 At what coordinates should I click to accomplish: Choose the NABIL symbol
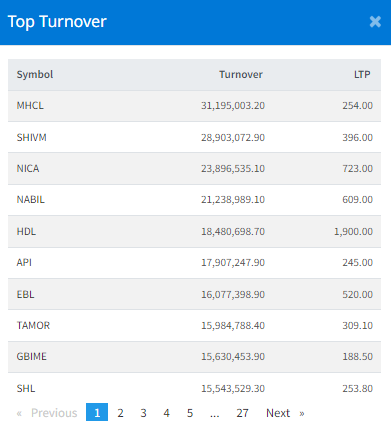pyautogui.click(x=30, y=199)
